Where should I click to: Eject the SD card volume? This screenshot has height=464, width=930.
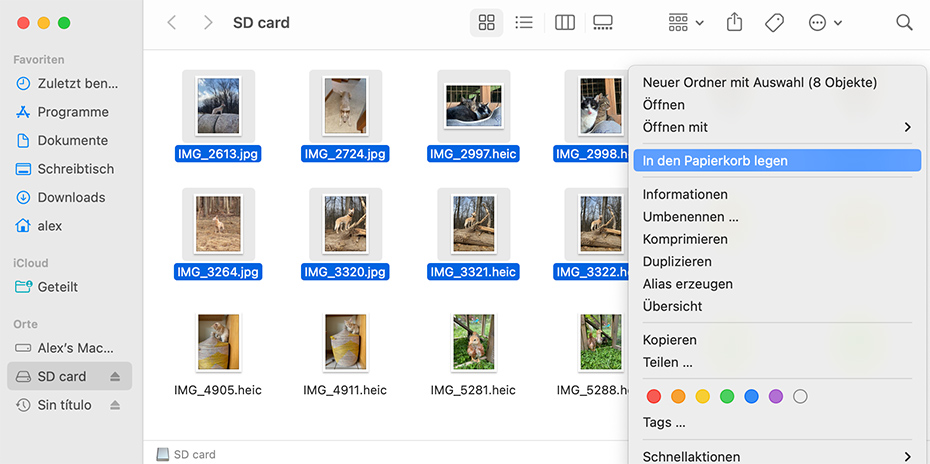click(115, 377)
